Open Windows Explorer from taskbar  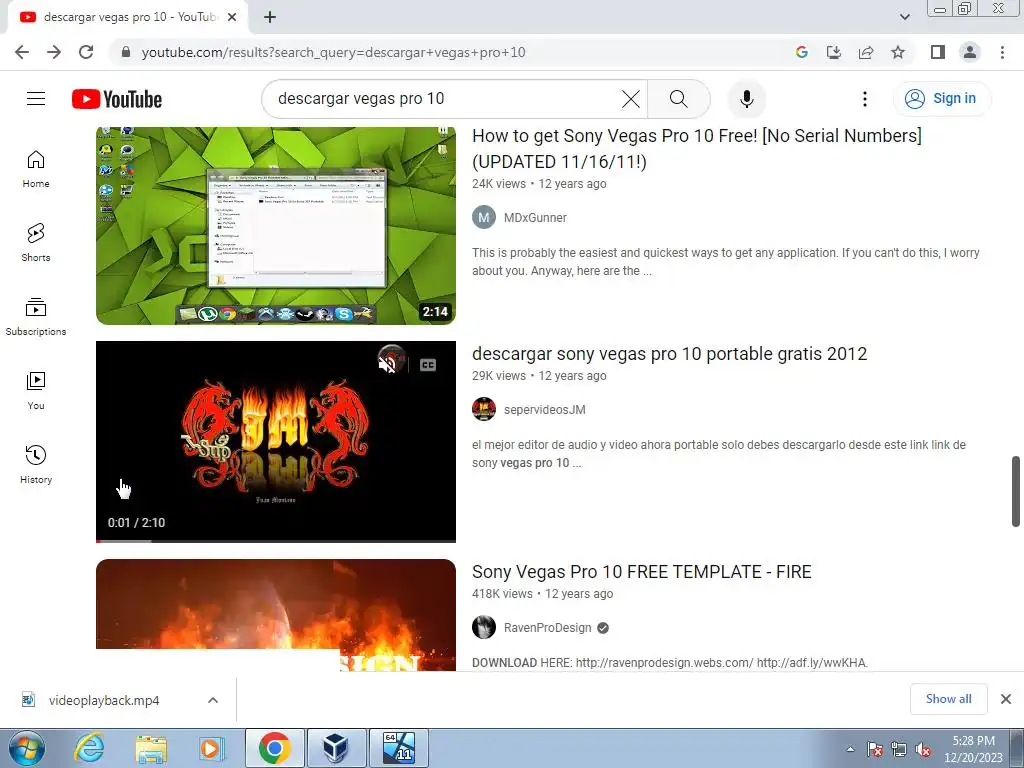(x=151, y=748)
